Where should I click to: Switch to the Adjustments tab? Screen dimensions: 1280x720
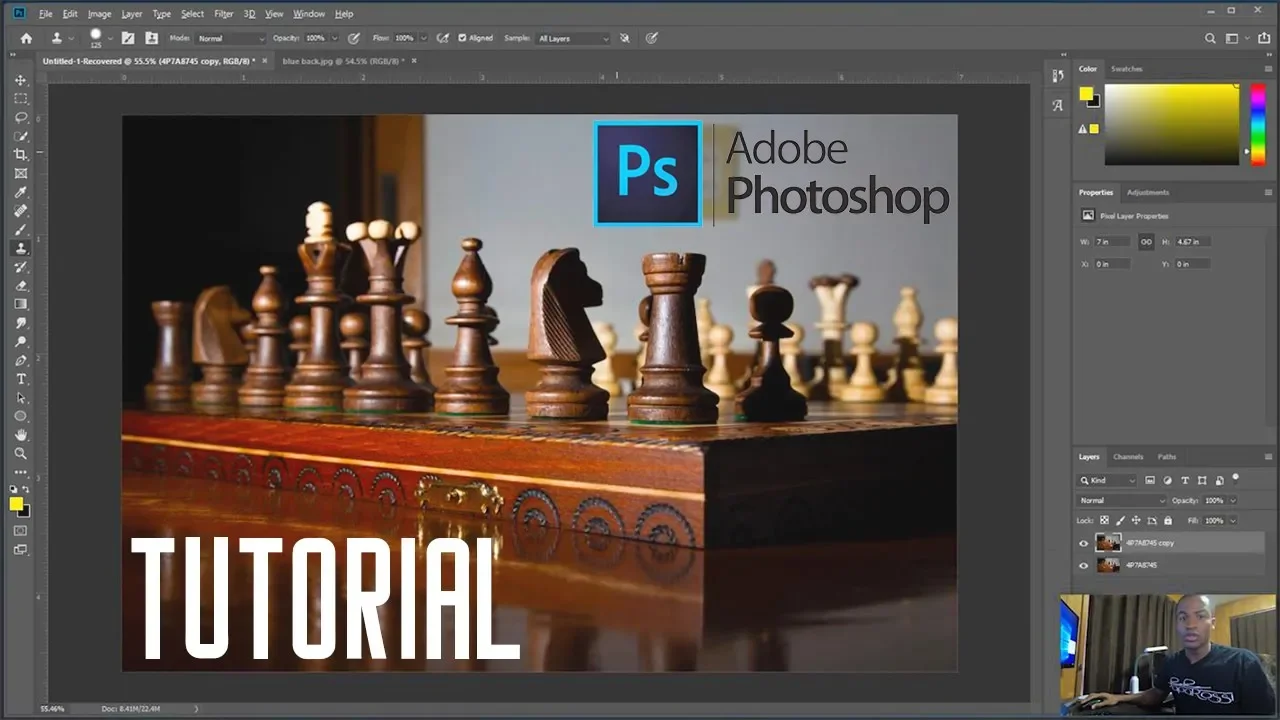[1148, 192]
